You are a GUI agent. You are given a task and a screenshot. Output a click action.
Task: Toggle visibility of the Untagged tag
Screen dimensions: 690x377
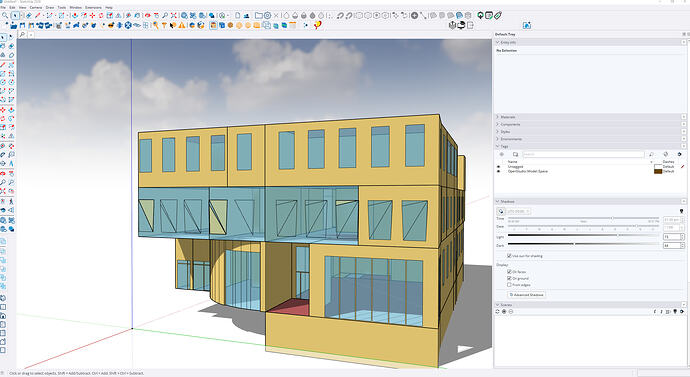tap(498, 167)
